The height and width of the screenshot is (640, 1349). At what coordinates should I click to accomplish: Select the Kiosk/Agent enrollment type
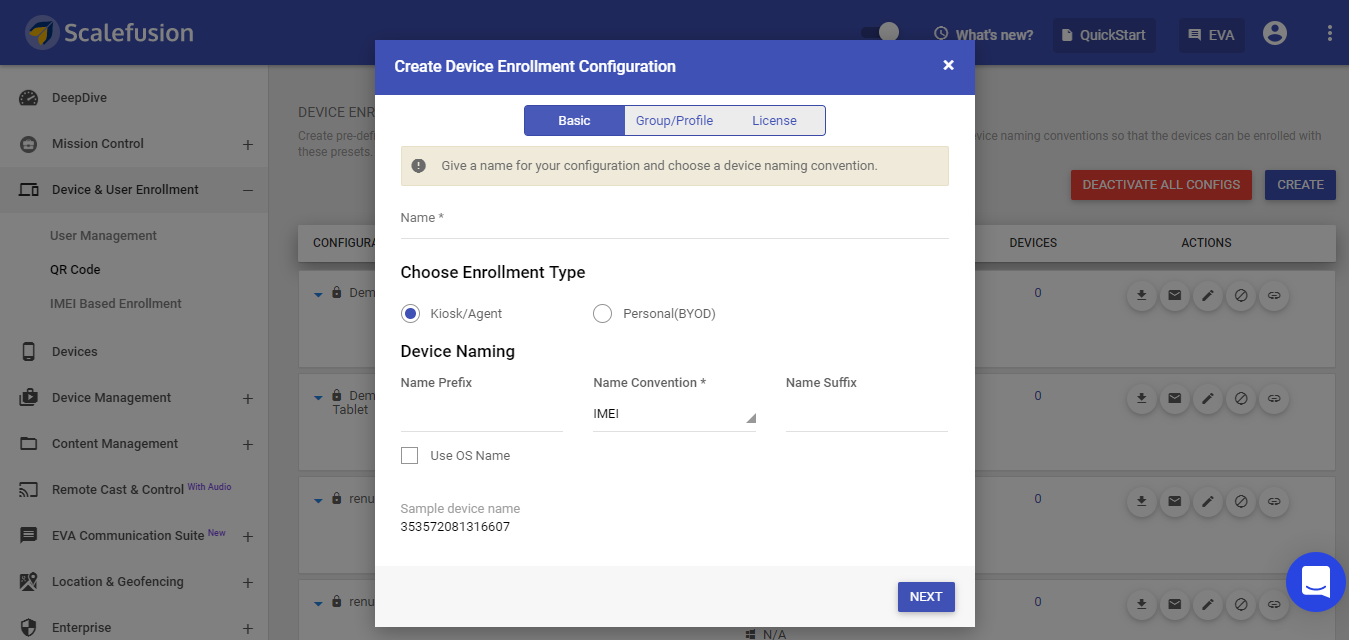pos(410,313)
